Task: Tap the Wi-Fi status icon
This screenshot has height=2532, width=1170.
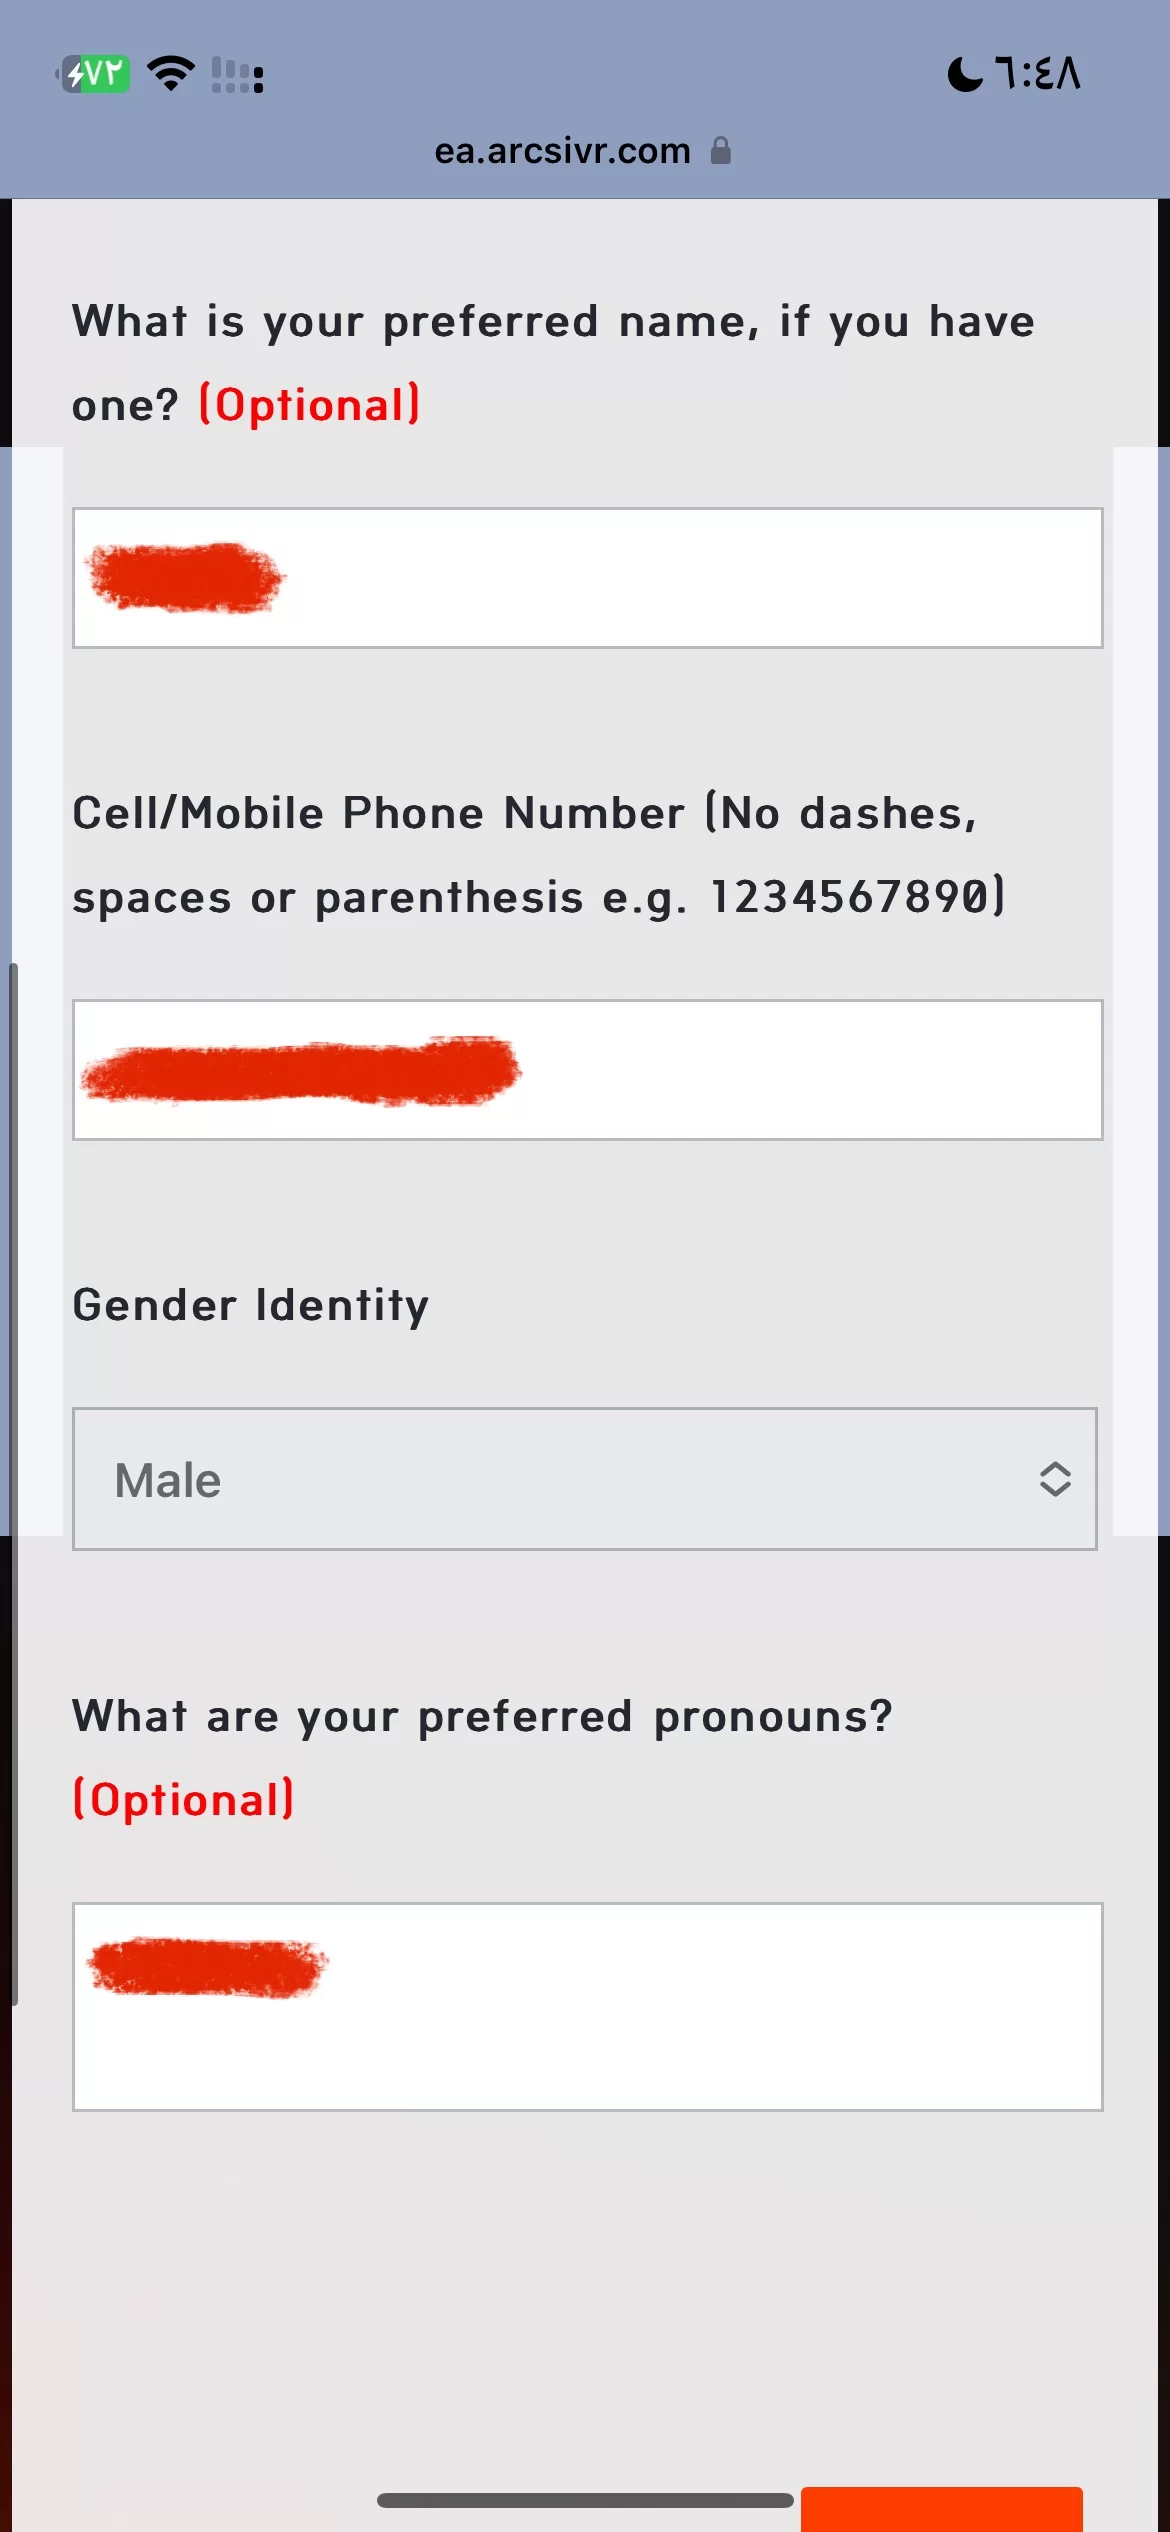Action: pos(171,74)
